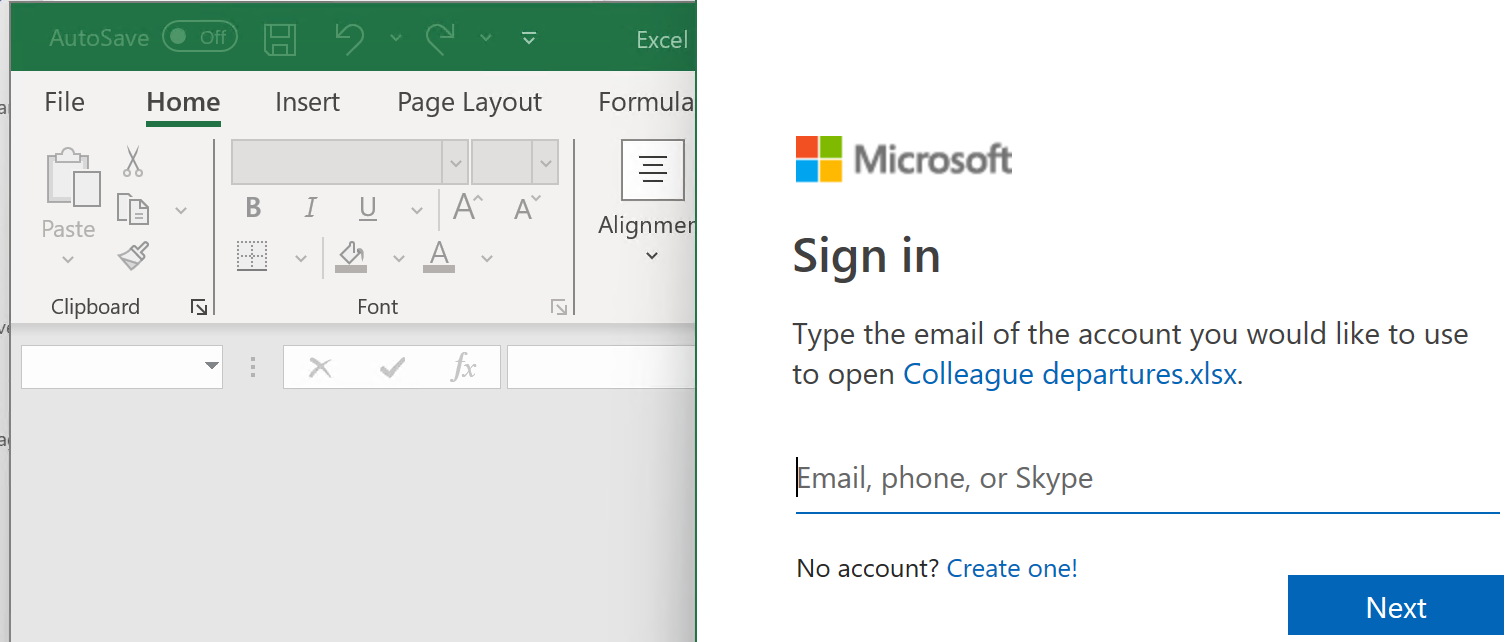1508x642 pixels.
Task: Click the Next button
Action: (1396, 605)
